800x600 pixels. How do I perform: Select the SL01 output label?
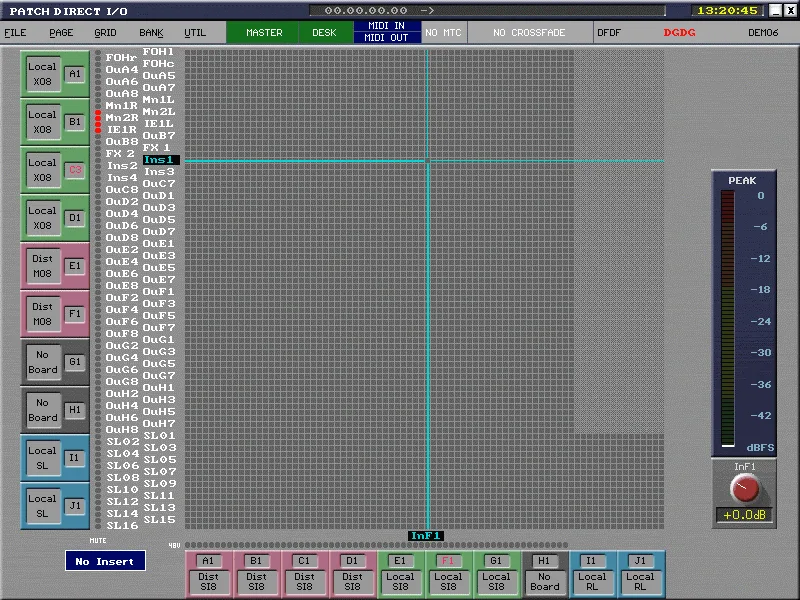pos(159,435)
